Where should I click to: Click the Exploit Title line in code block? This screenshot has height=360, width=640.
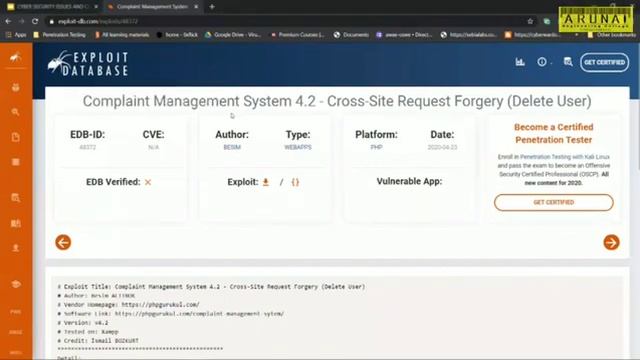click(x=211, y=287)
